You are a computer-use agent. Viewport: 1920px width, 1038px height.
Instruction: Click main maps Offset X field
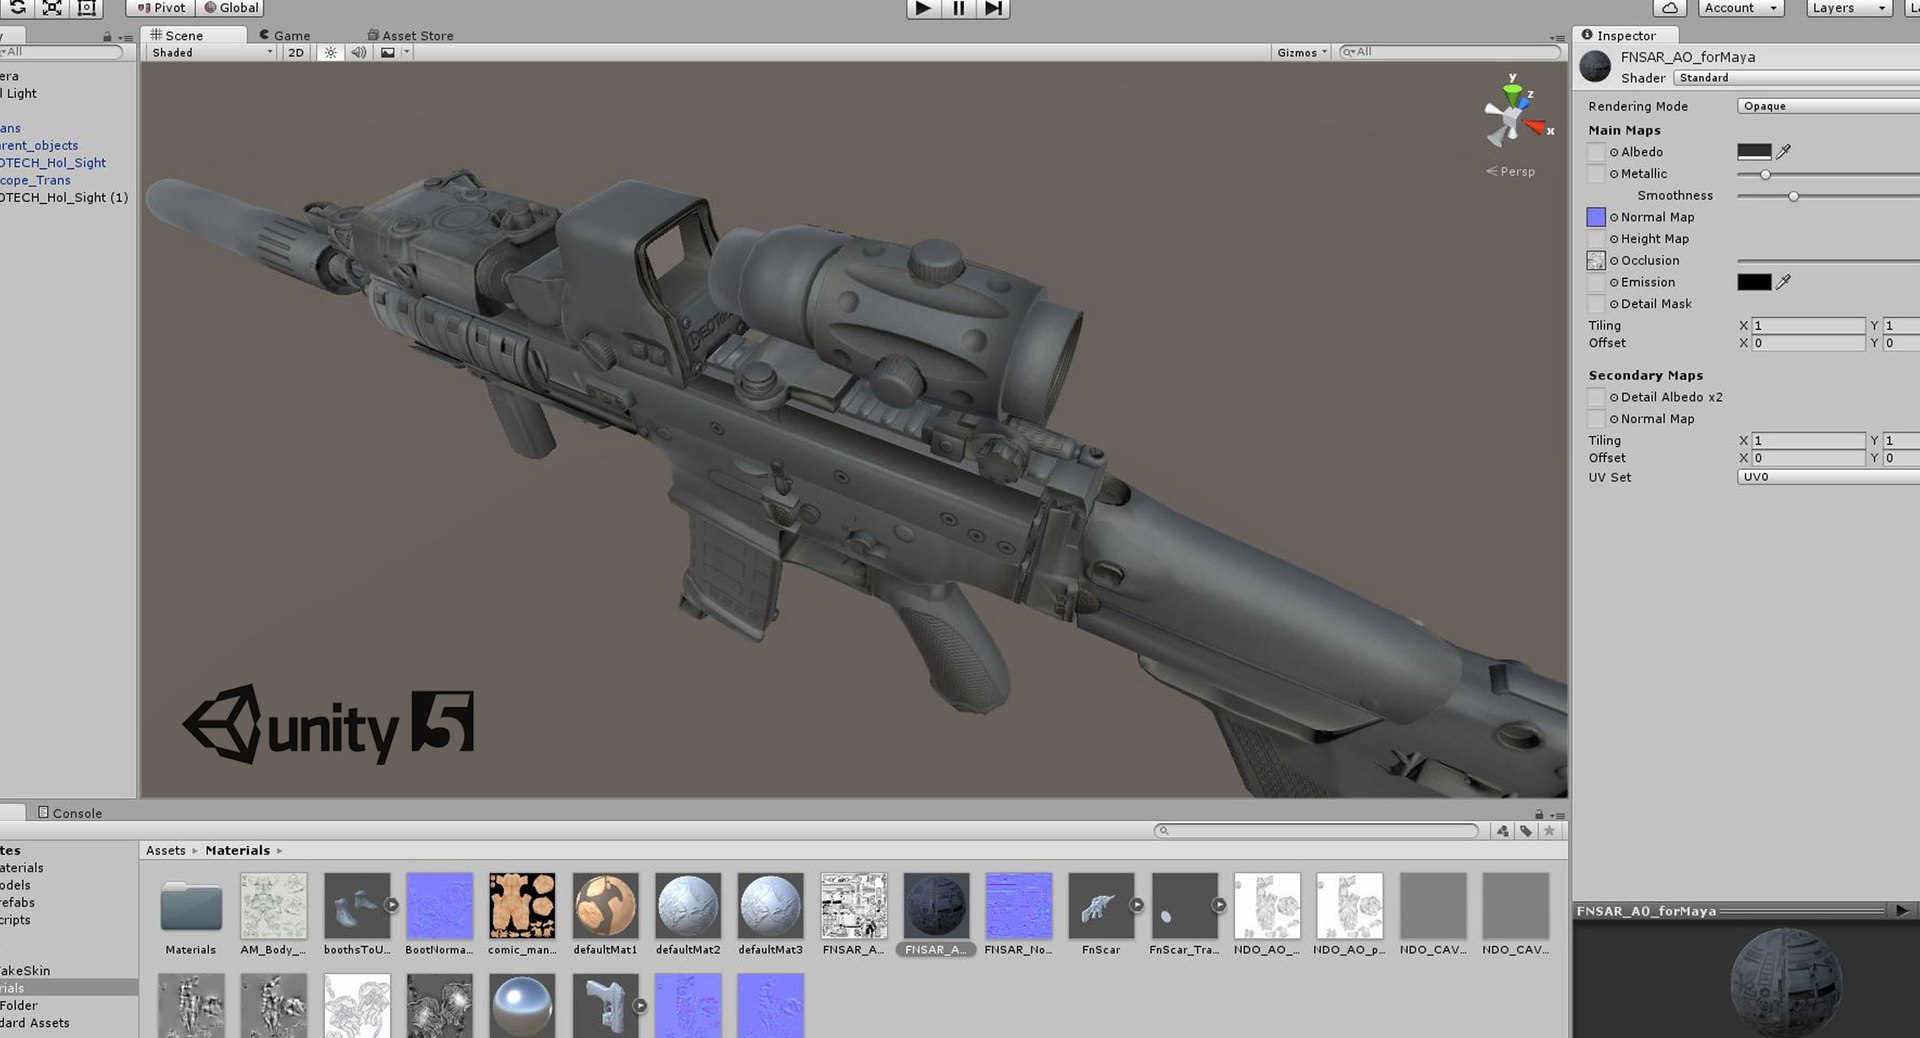click(1808, 343)
